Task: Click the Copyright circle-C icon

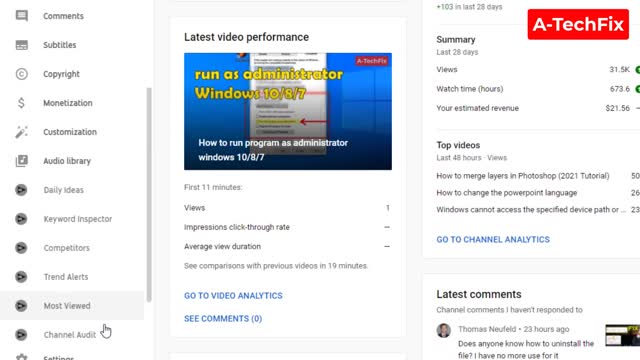Action: (x=22, y=74)
